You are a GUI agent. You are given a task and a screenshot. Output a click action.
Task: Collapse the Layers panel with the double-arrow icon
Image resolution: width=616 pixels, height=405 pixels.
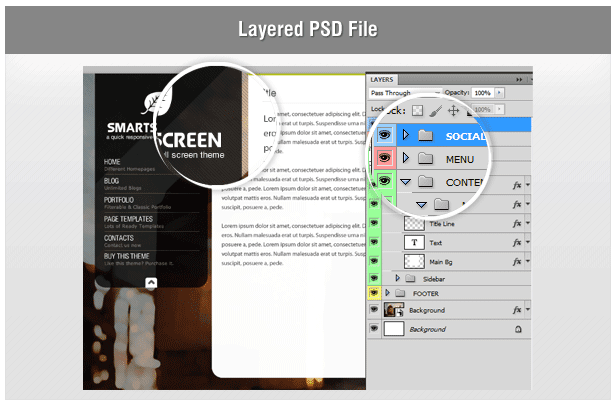(519, 80)
